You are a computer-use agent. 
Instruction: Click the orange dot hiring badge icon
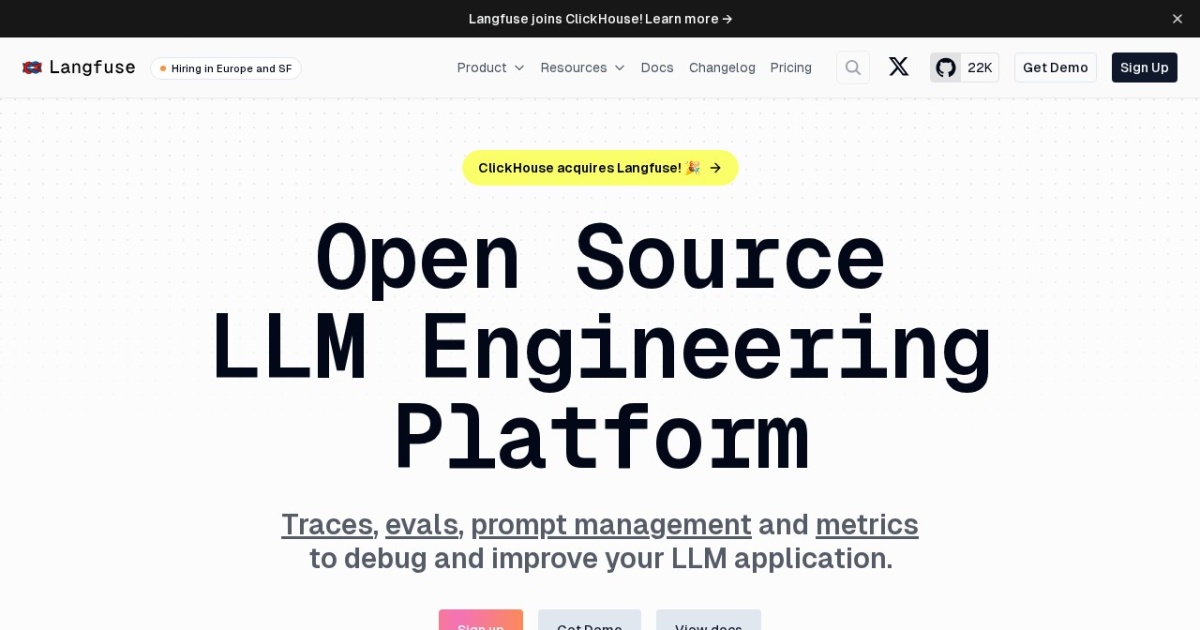163,68
